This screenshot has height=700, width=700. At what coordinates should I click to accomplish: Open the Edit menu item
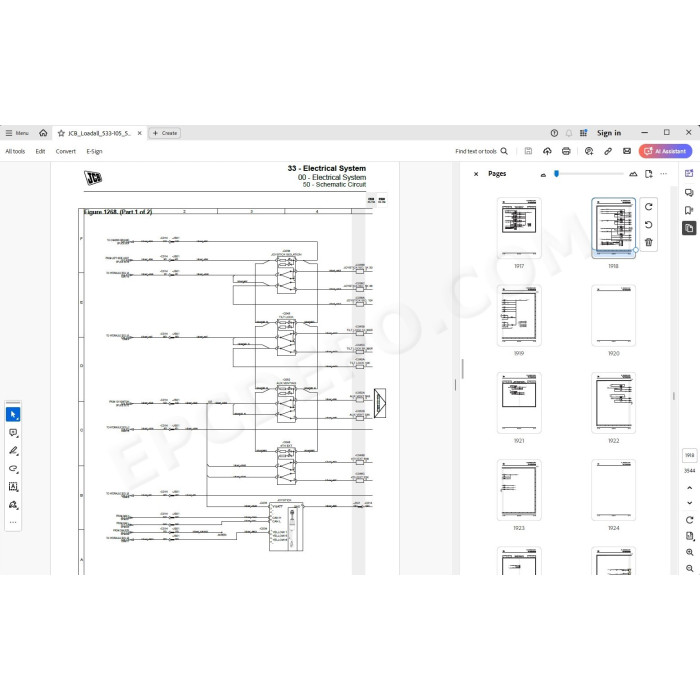40,151
